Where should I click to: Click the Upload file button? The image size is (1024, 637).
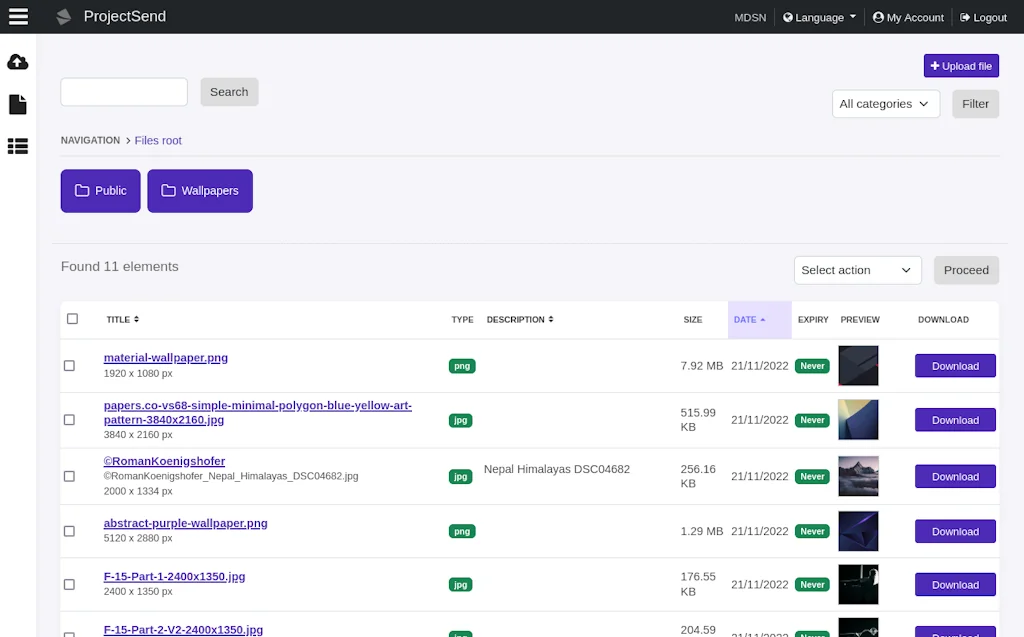click(961, 65)
